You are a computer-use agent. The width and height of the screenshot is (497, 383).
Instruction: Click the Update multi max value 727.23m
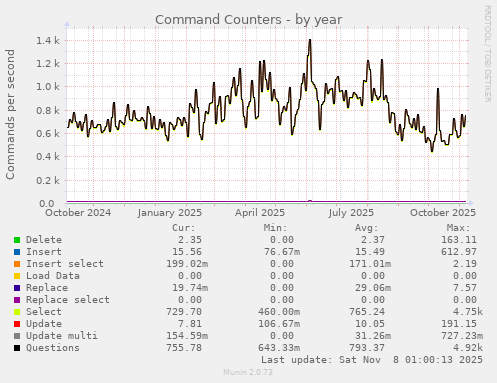click(462, 336)
